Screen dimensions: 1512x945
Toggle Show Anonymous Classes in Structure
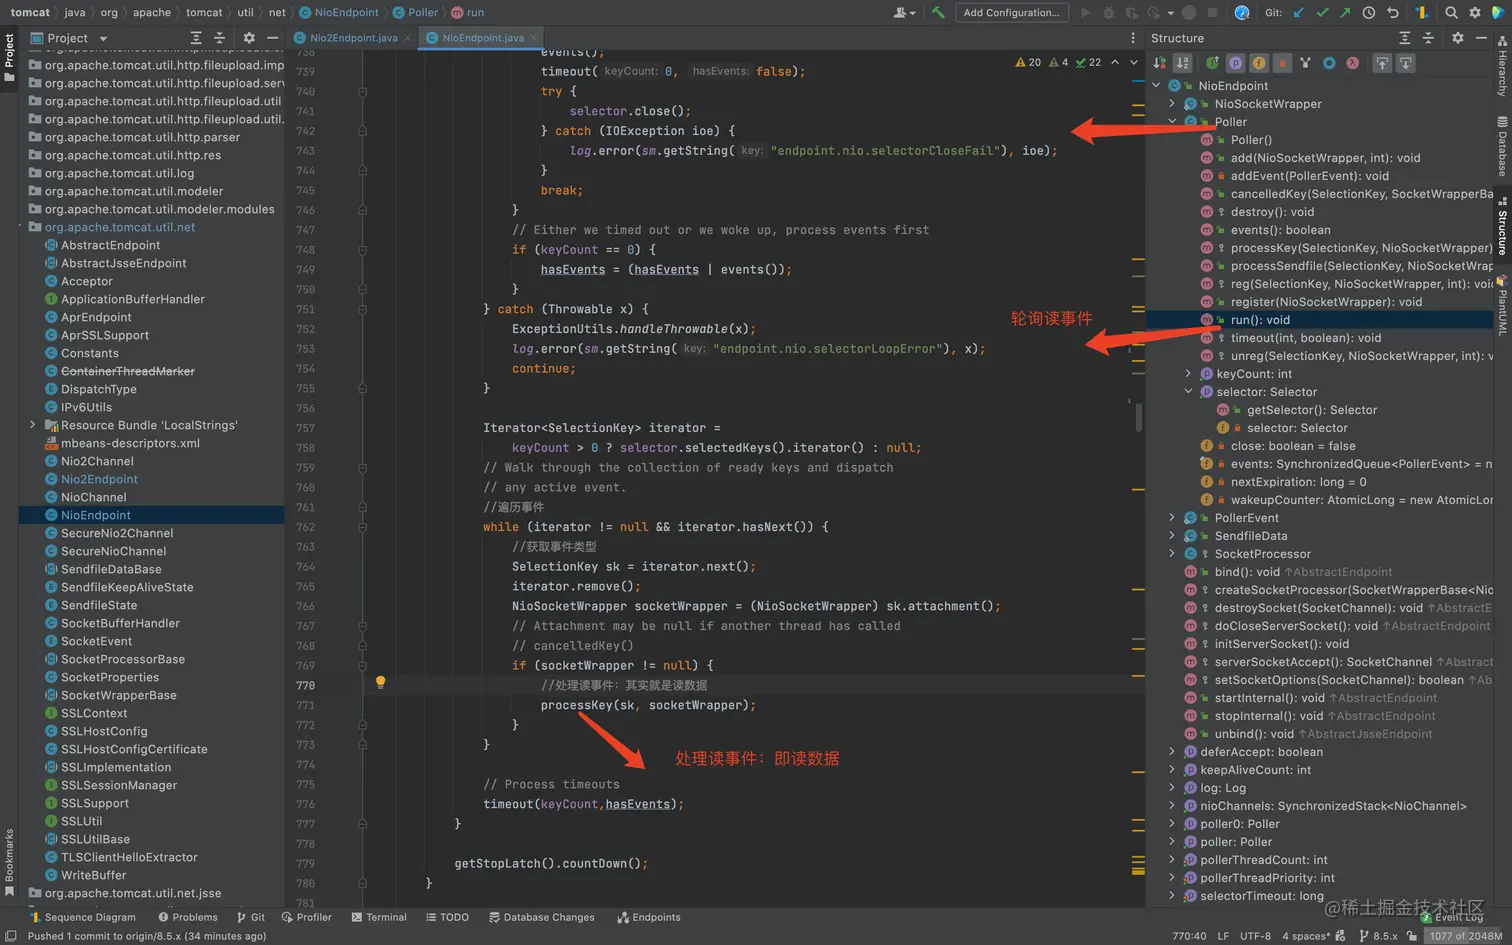pyautogui.click(x=1305, y=63)
